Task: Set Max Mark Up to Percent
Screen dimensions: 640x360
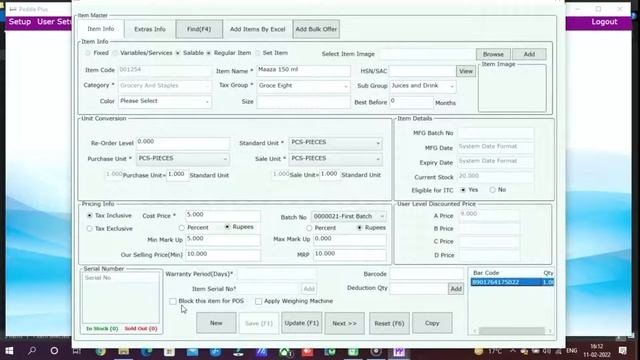Action: 309,228
